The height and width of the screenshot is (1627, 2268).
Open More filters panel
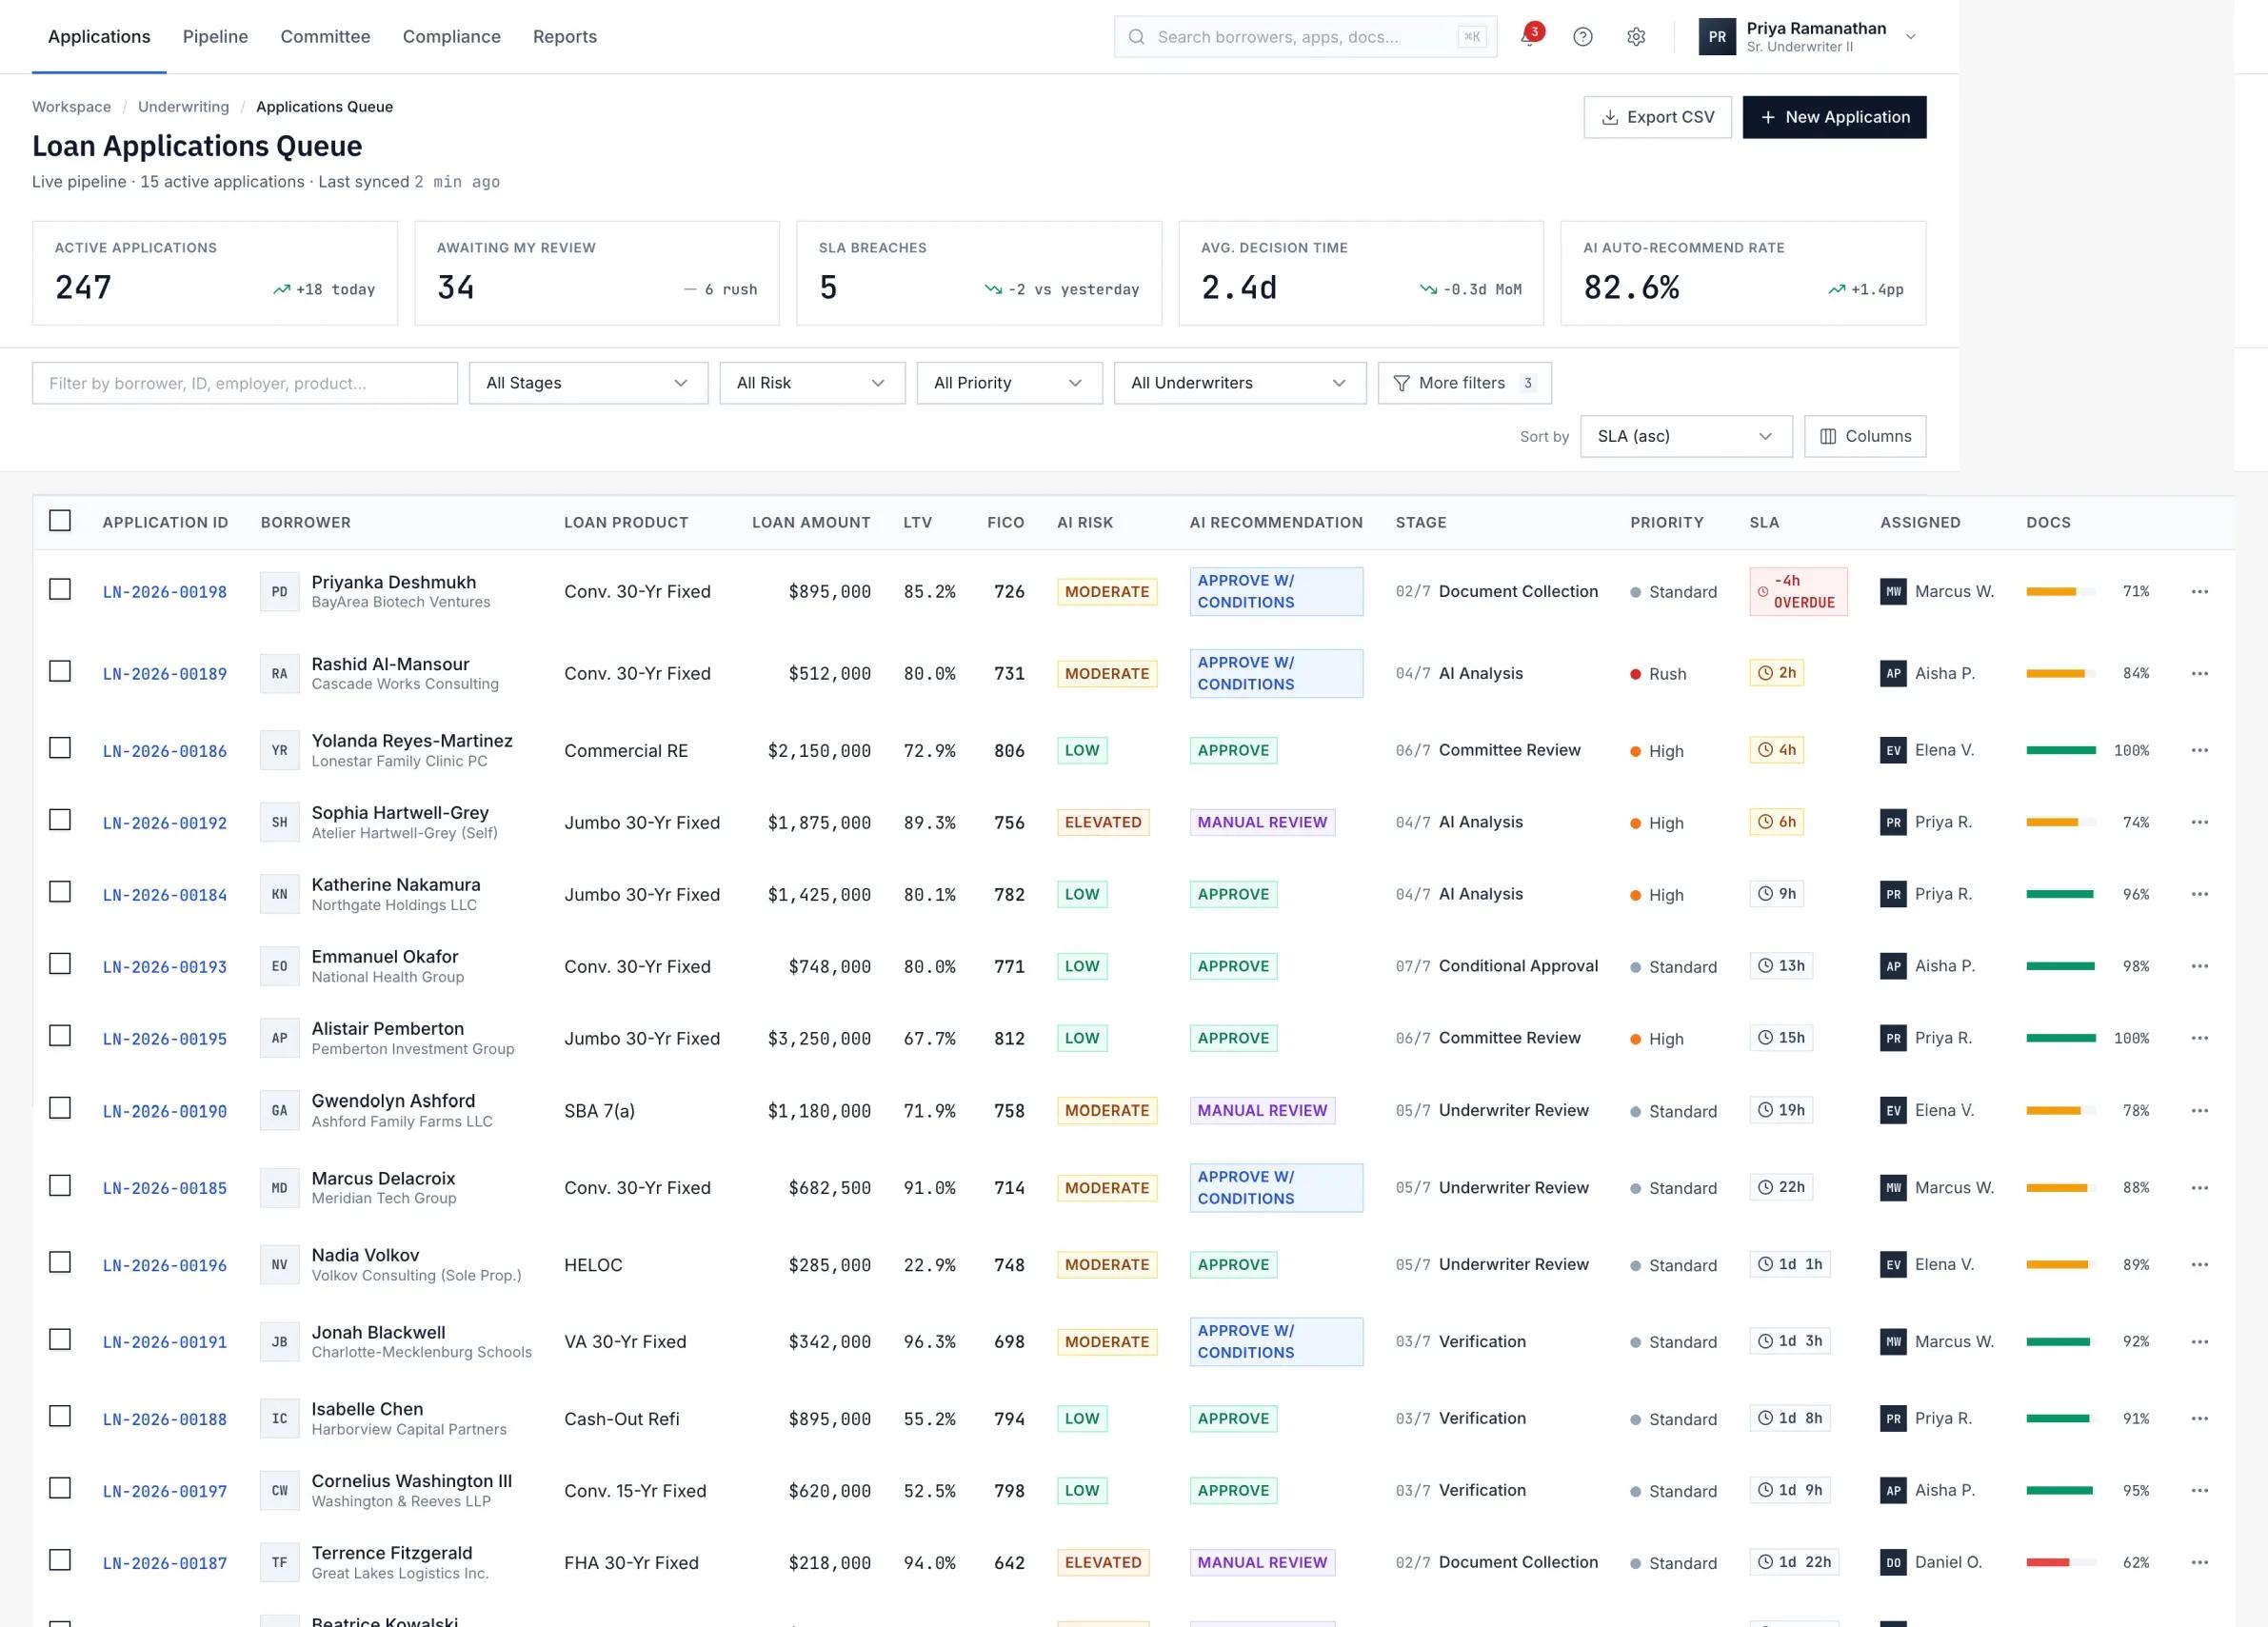coord(1464,383)
